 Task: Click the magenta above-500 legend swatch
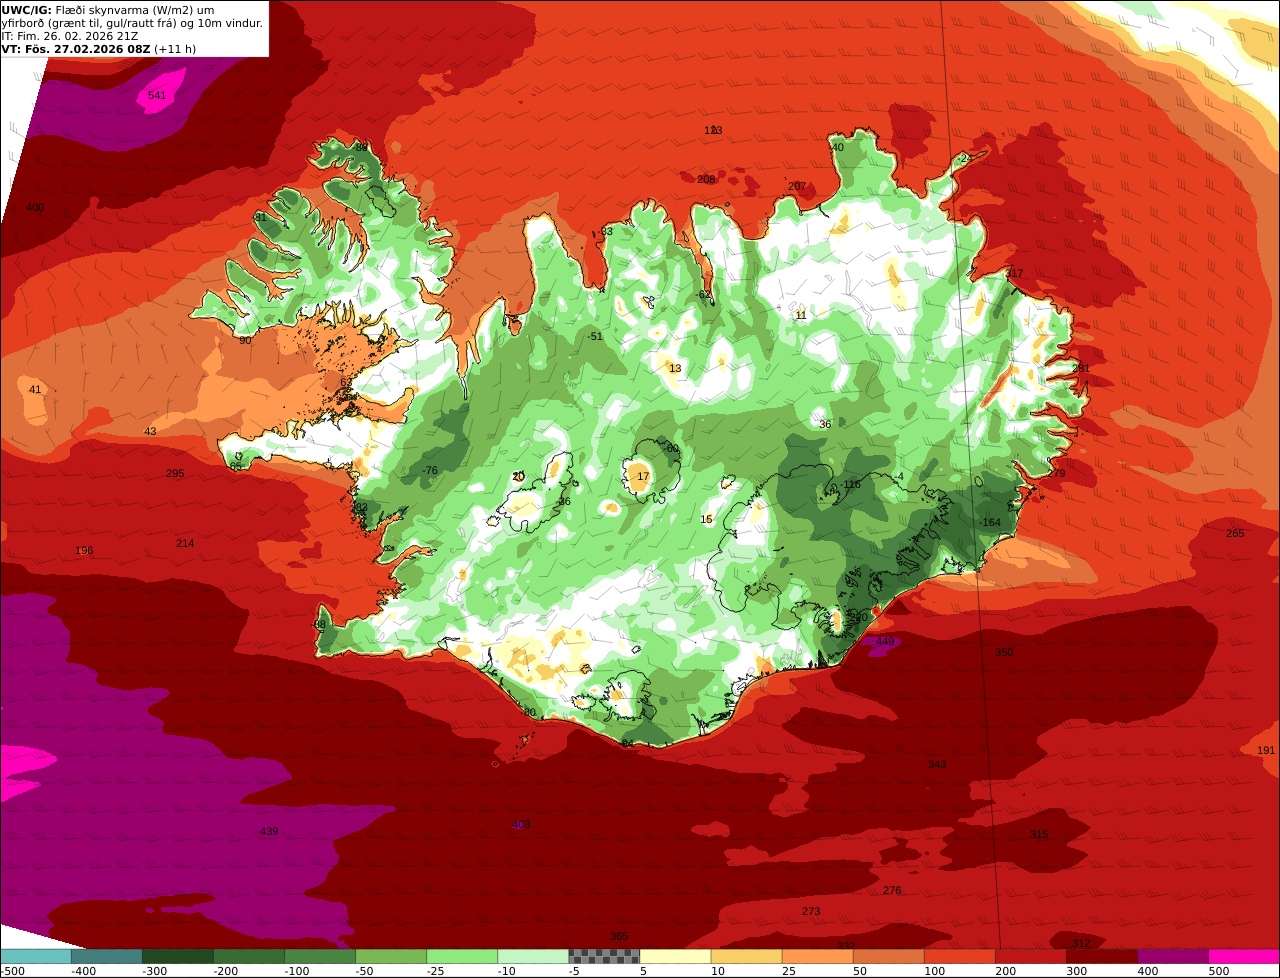tap(1244, 956)
